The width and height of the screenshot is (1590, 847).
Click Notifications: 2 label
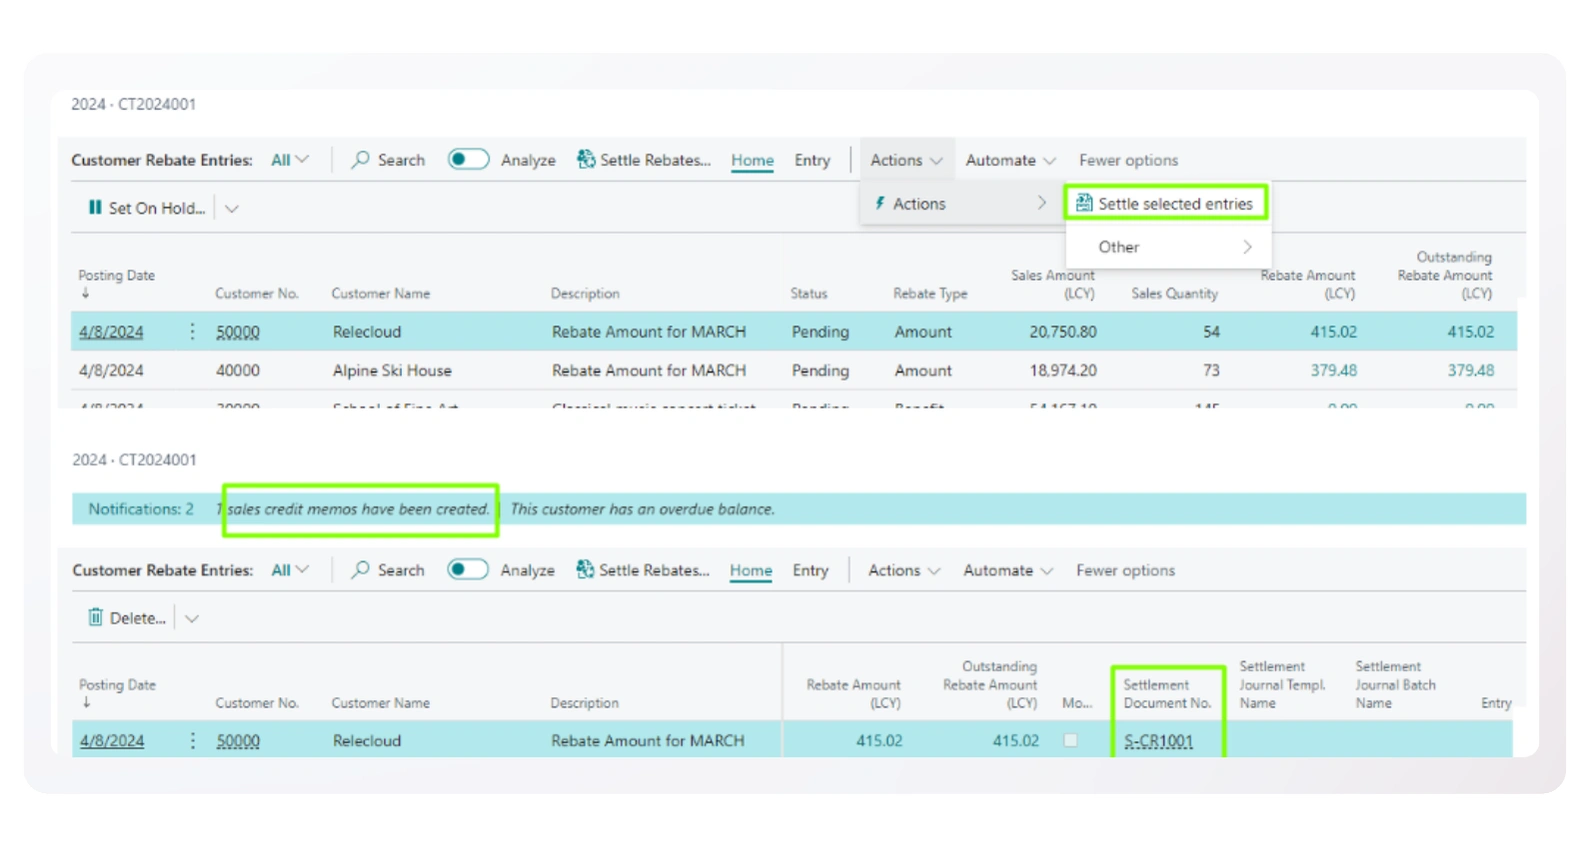click(141, 509)
